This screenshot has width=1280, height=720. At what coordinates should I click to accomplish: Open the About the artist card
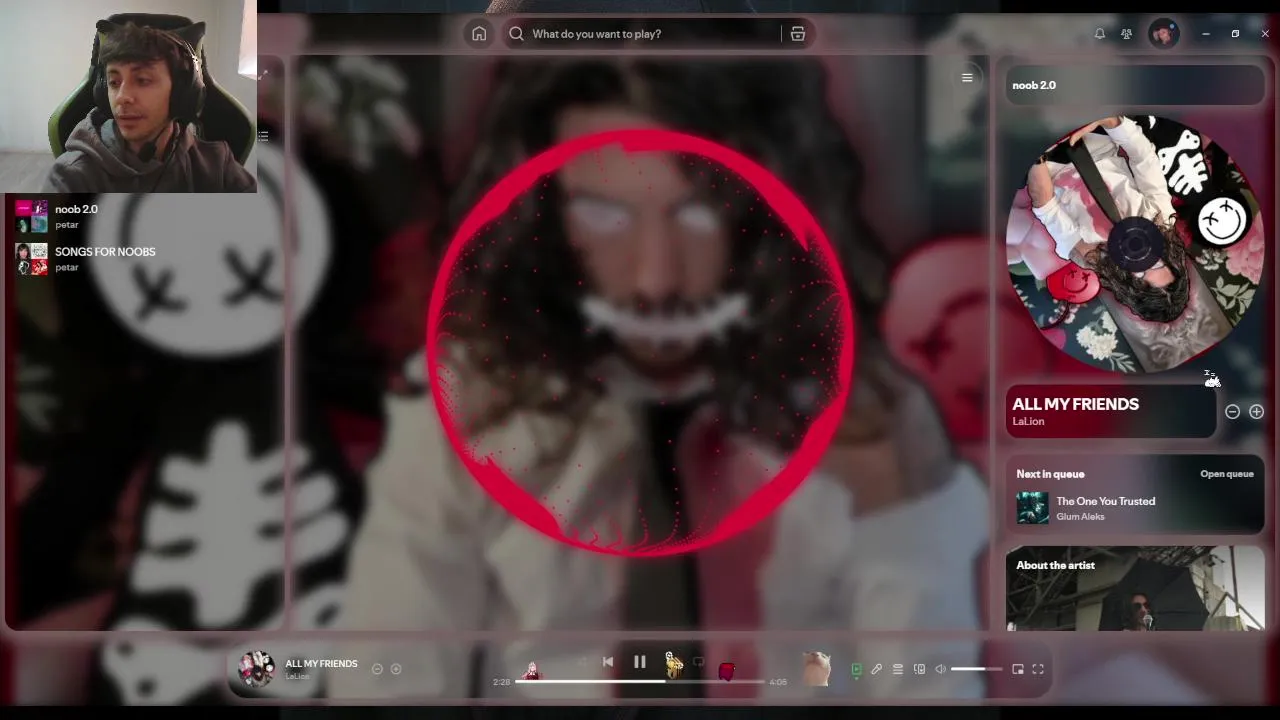[1135, 588]
